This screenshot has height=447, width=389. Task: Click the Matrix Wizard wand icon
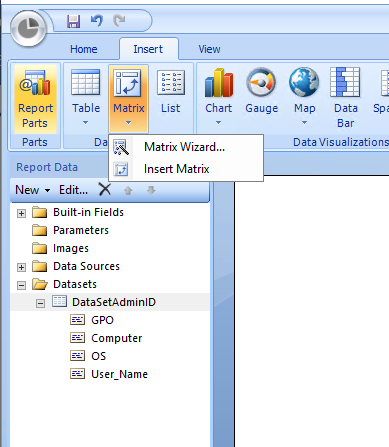click(121, 147)
